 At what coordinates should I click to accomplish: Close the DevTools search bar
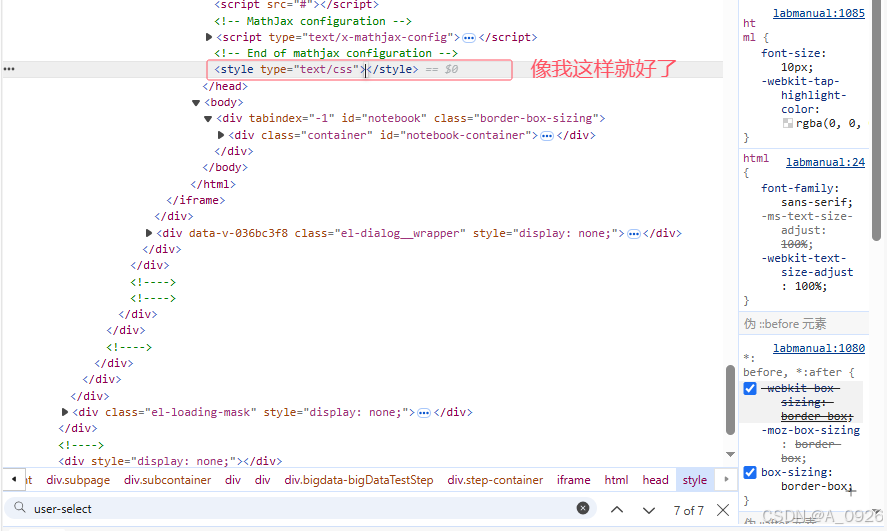[x=722, y=510]
